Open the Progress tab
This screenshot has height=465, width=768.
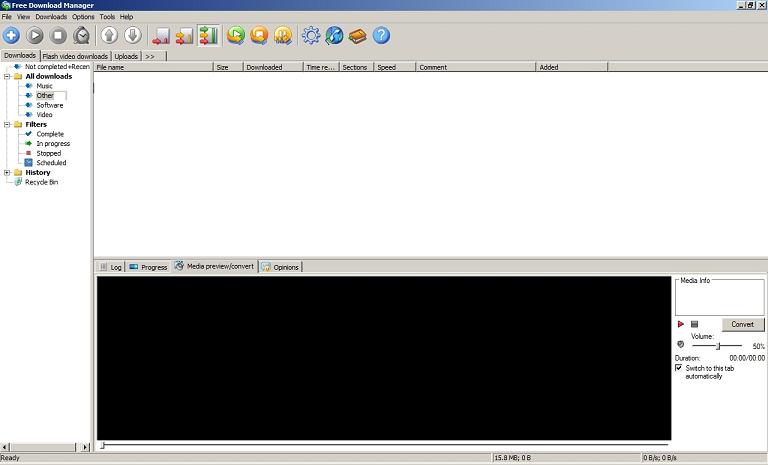(x=148, y=267)
